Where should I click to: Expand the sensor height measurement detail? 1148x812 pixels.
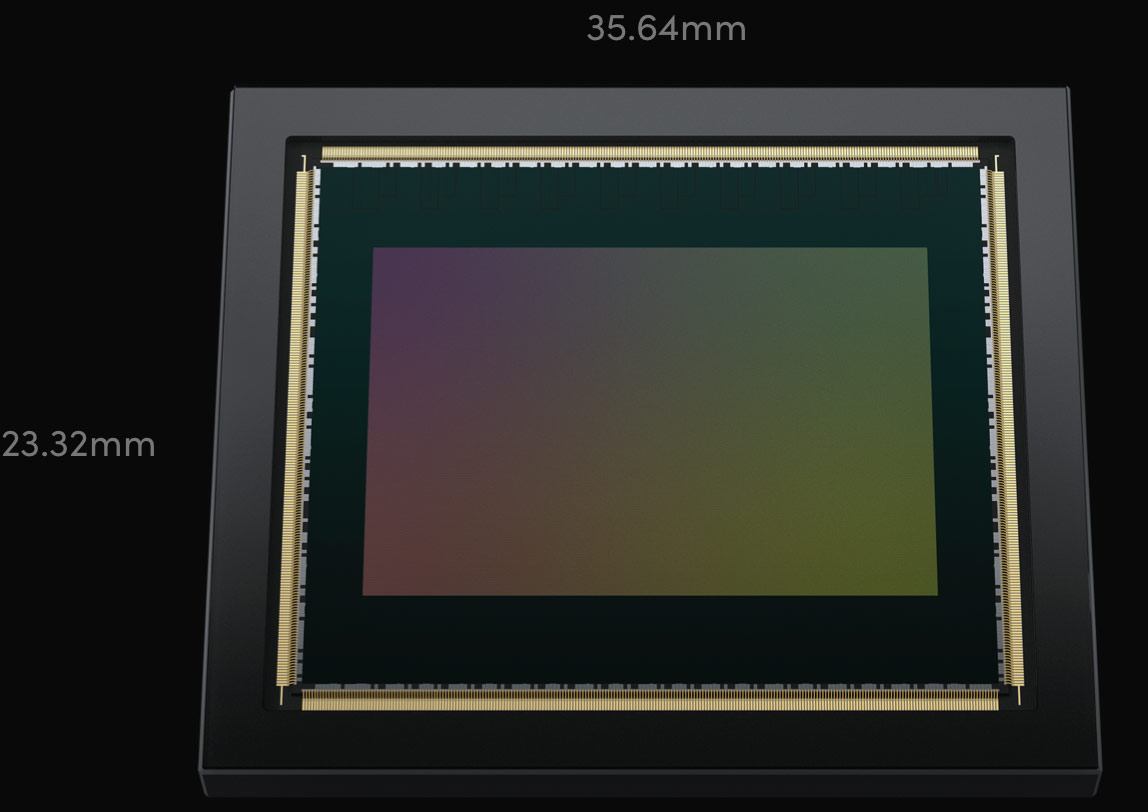click(78, 446)
